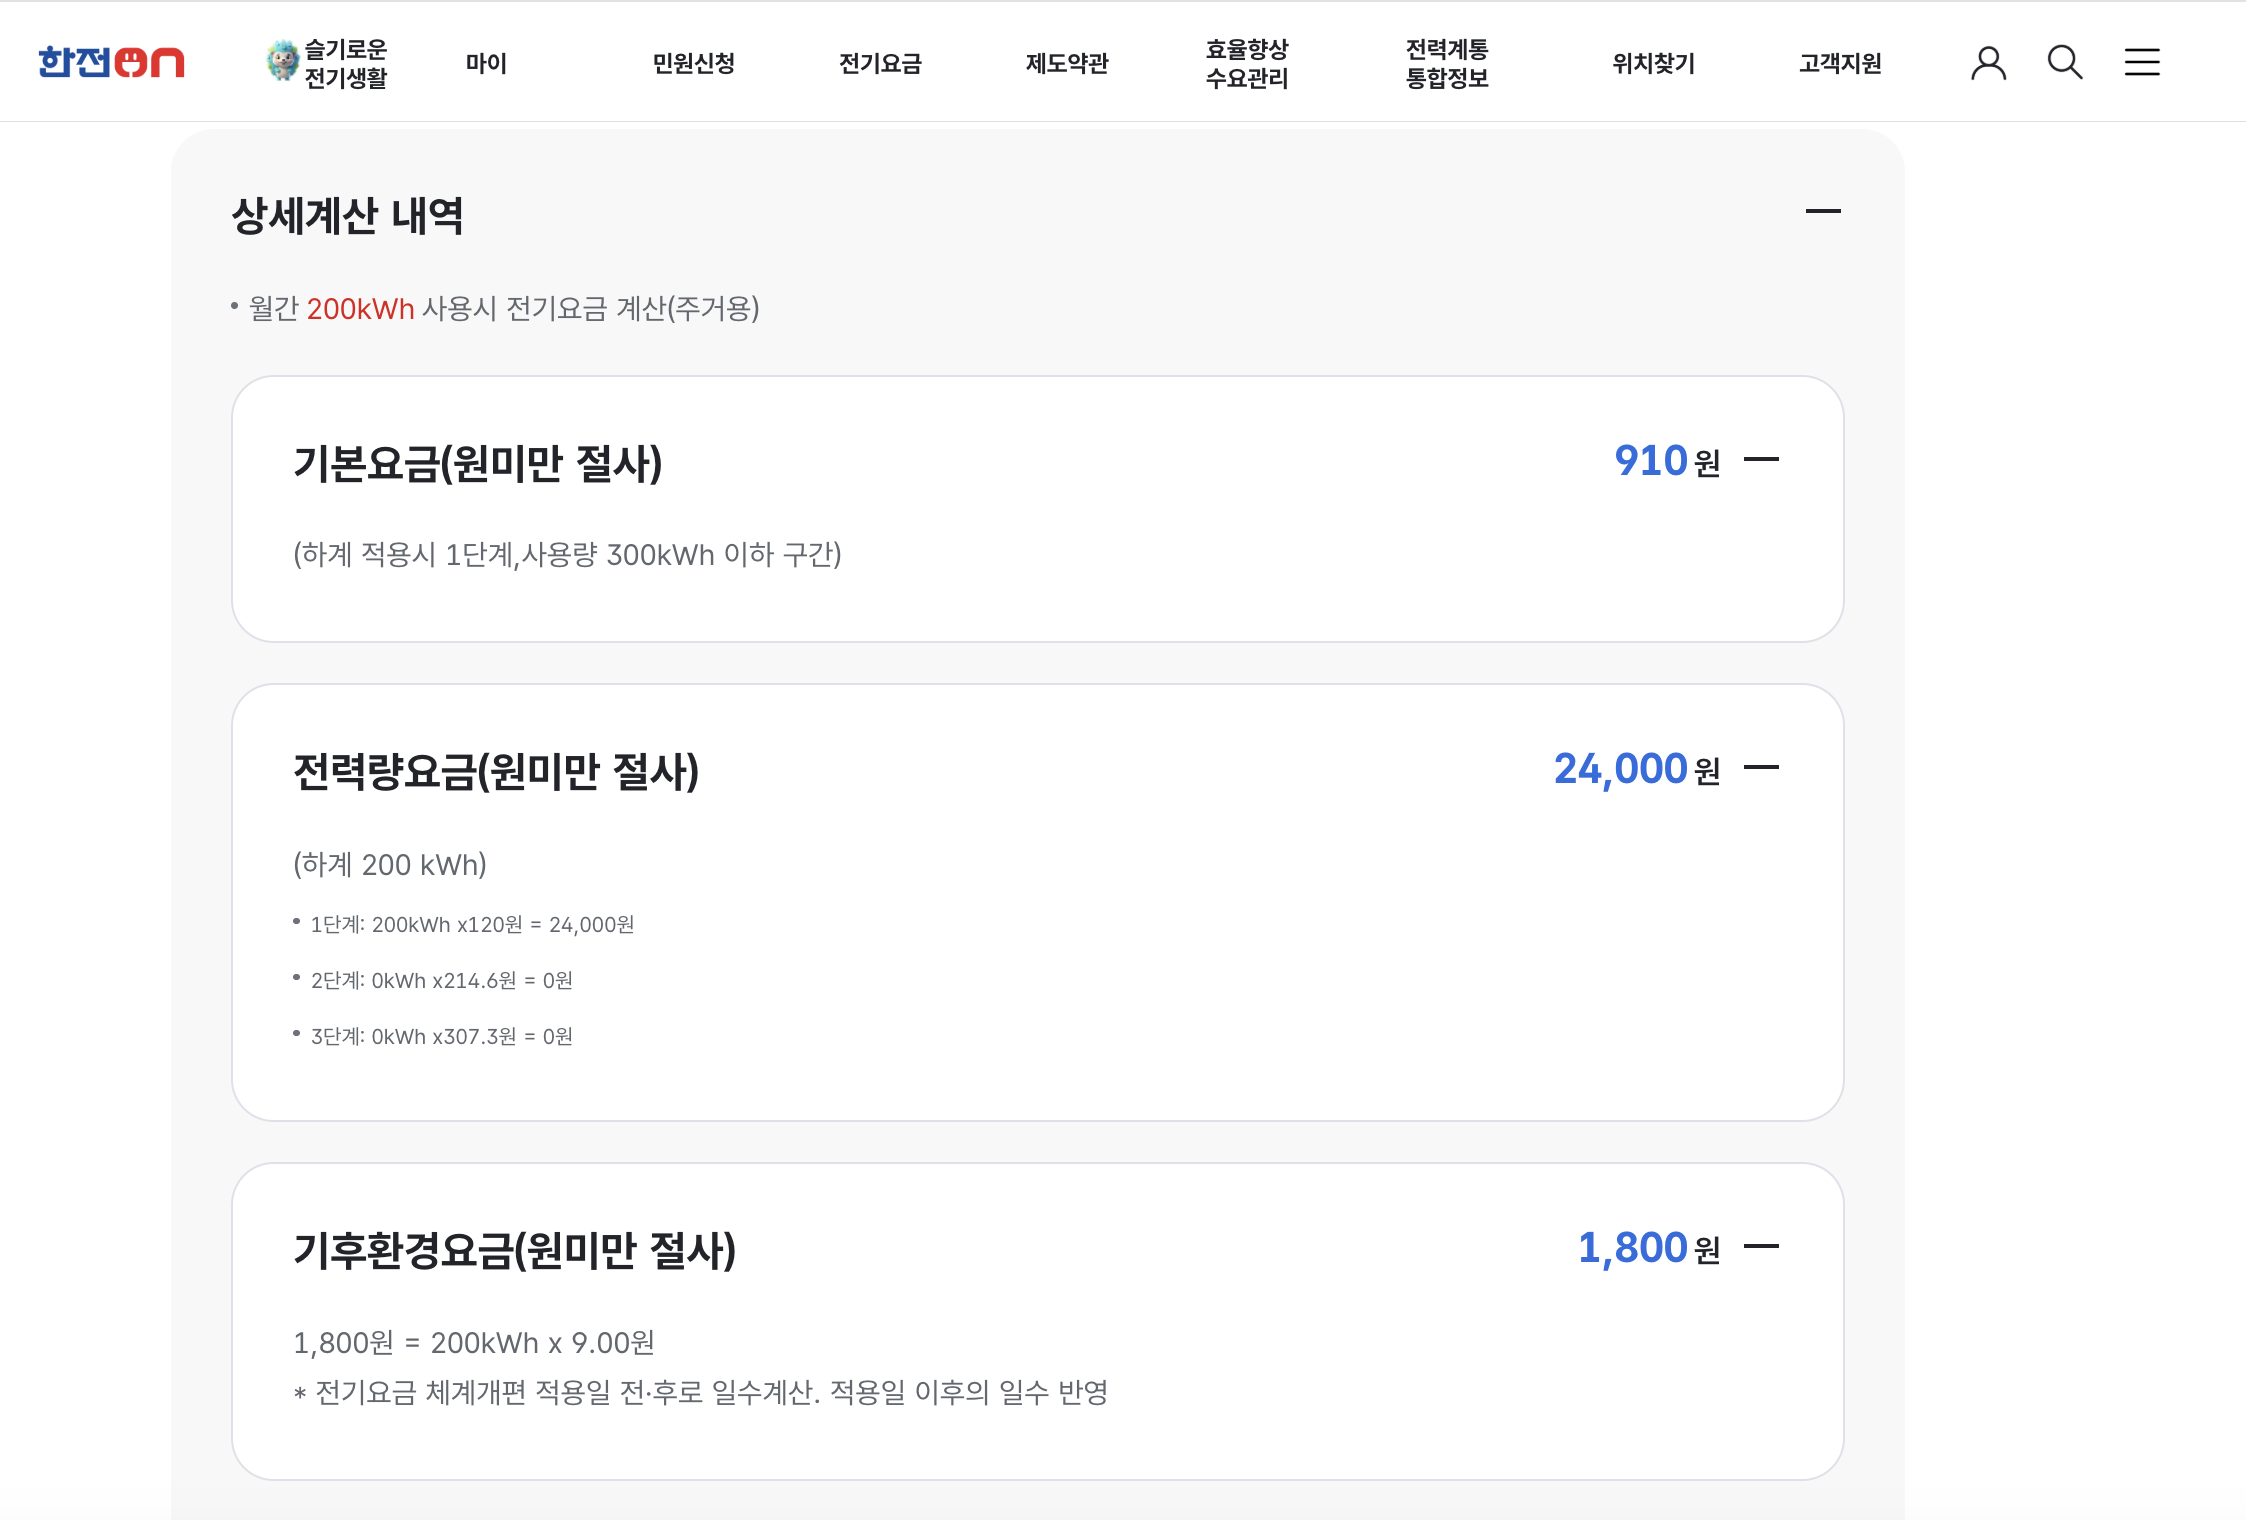The image size is (2246, 1520).
Task: Open the 효율향상 수요관리 menu
Action: 1247,63
